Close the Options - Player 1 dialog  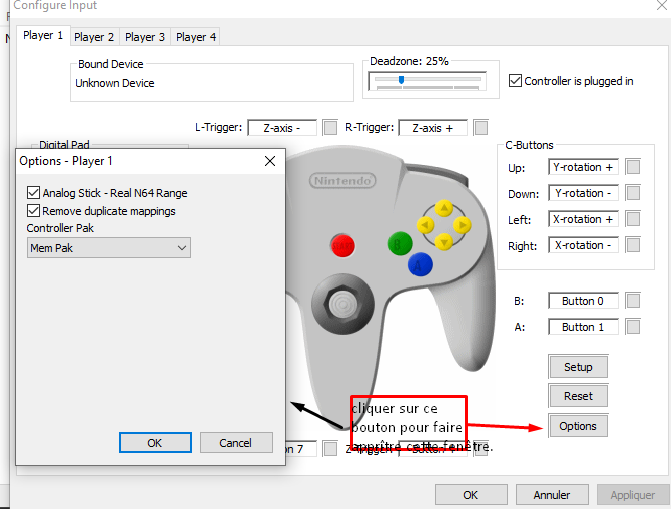[x=270, y=161]
